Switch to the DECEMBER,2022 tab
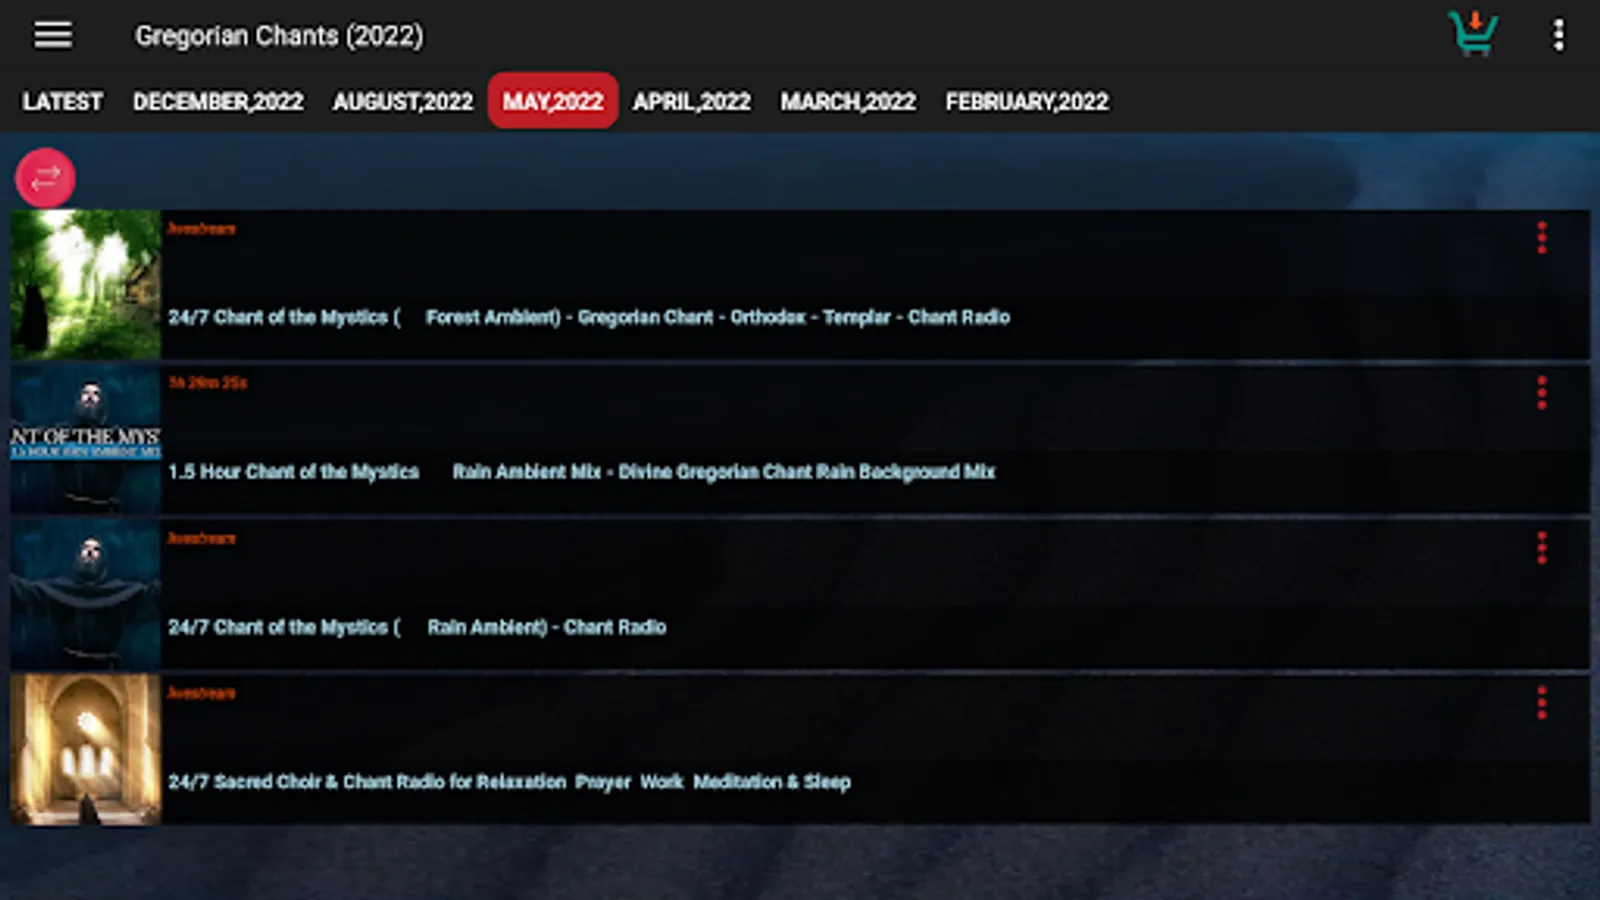Viewport: 1600px width, 900px height. click(218, 101)
